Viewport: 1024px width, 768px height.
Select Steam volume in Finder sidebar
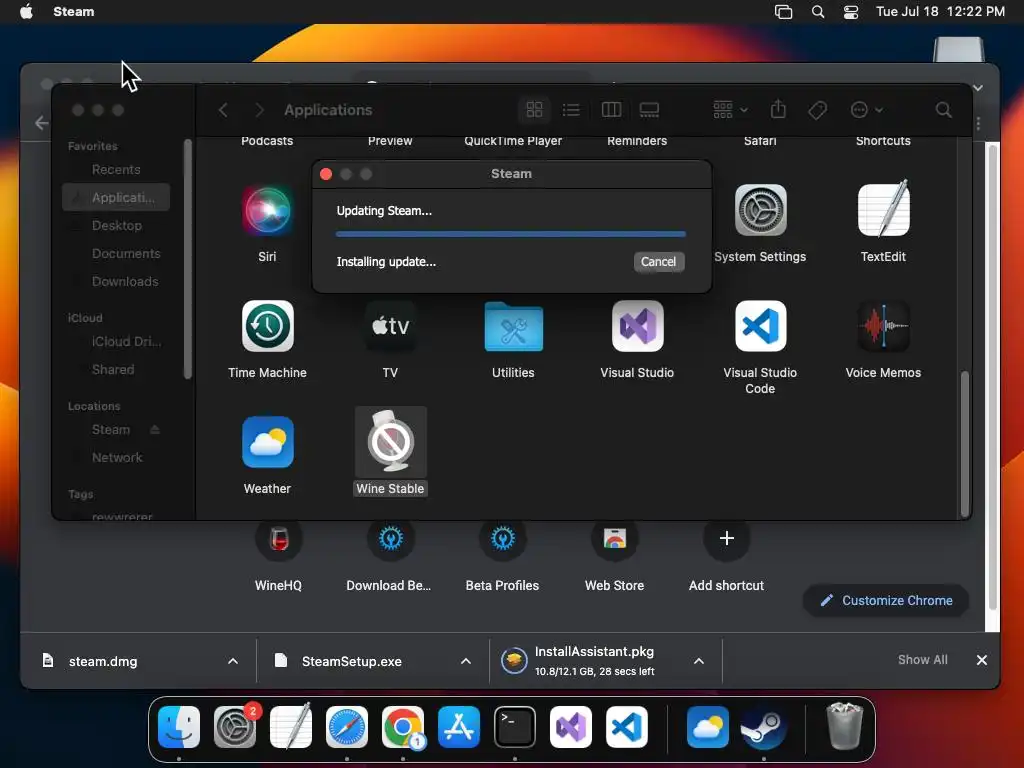(x=110, y=430)
